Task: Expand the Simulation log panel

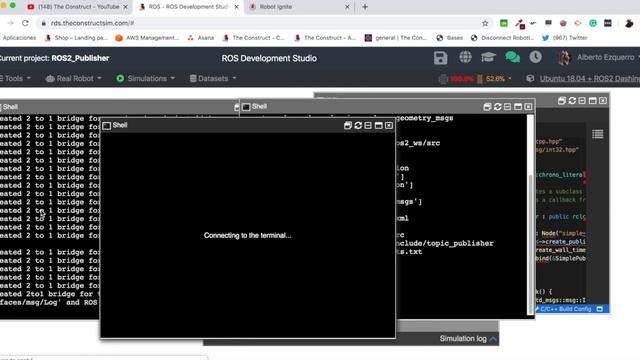Action: click(468, 339)
